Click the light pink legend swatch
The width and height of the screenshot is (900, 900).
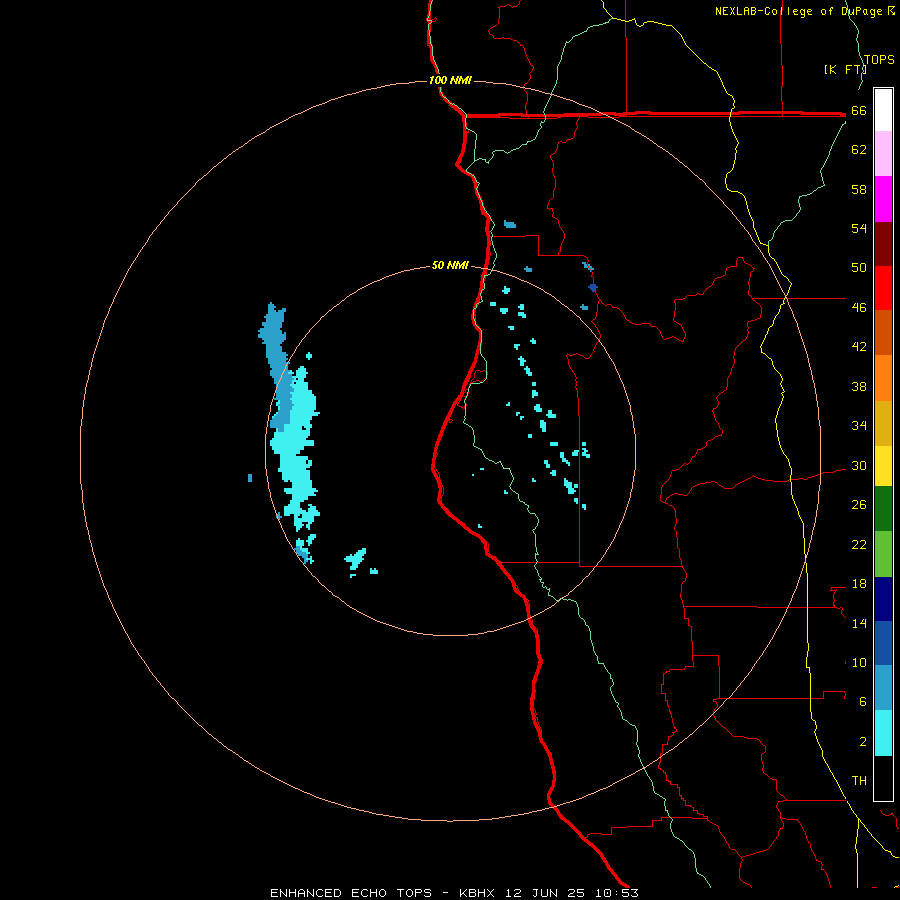point(883,154)
